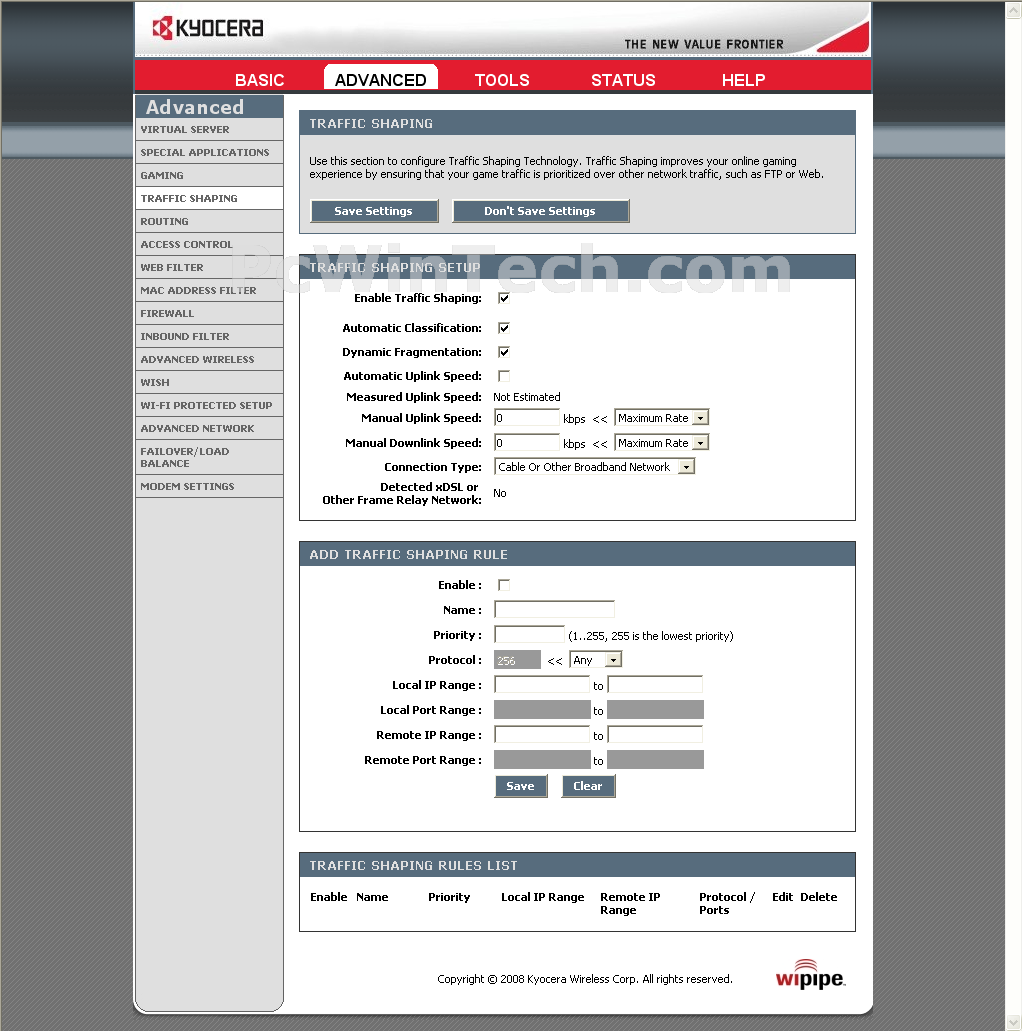Save the traffic shaping rule
Image resolution: width=1022 pixels, height=1031 pixels.
520,786
